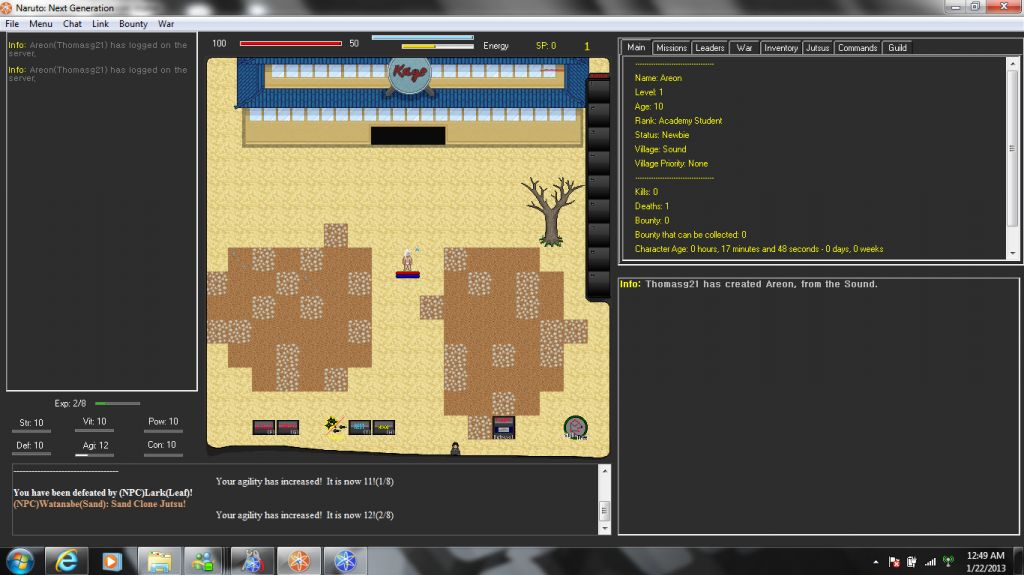Click the combat log scrollbar thumb
This screenshot has height=575, width=1024.
pos(605,510)
